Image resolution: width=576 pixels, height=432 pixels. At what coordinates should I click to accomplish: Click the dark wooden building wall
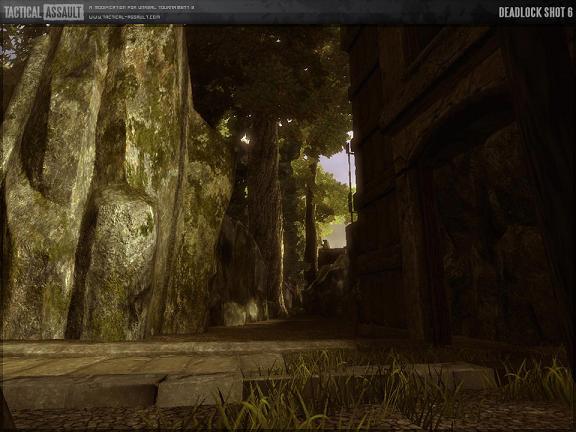click(459, 184)
